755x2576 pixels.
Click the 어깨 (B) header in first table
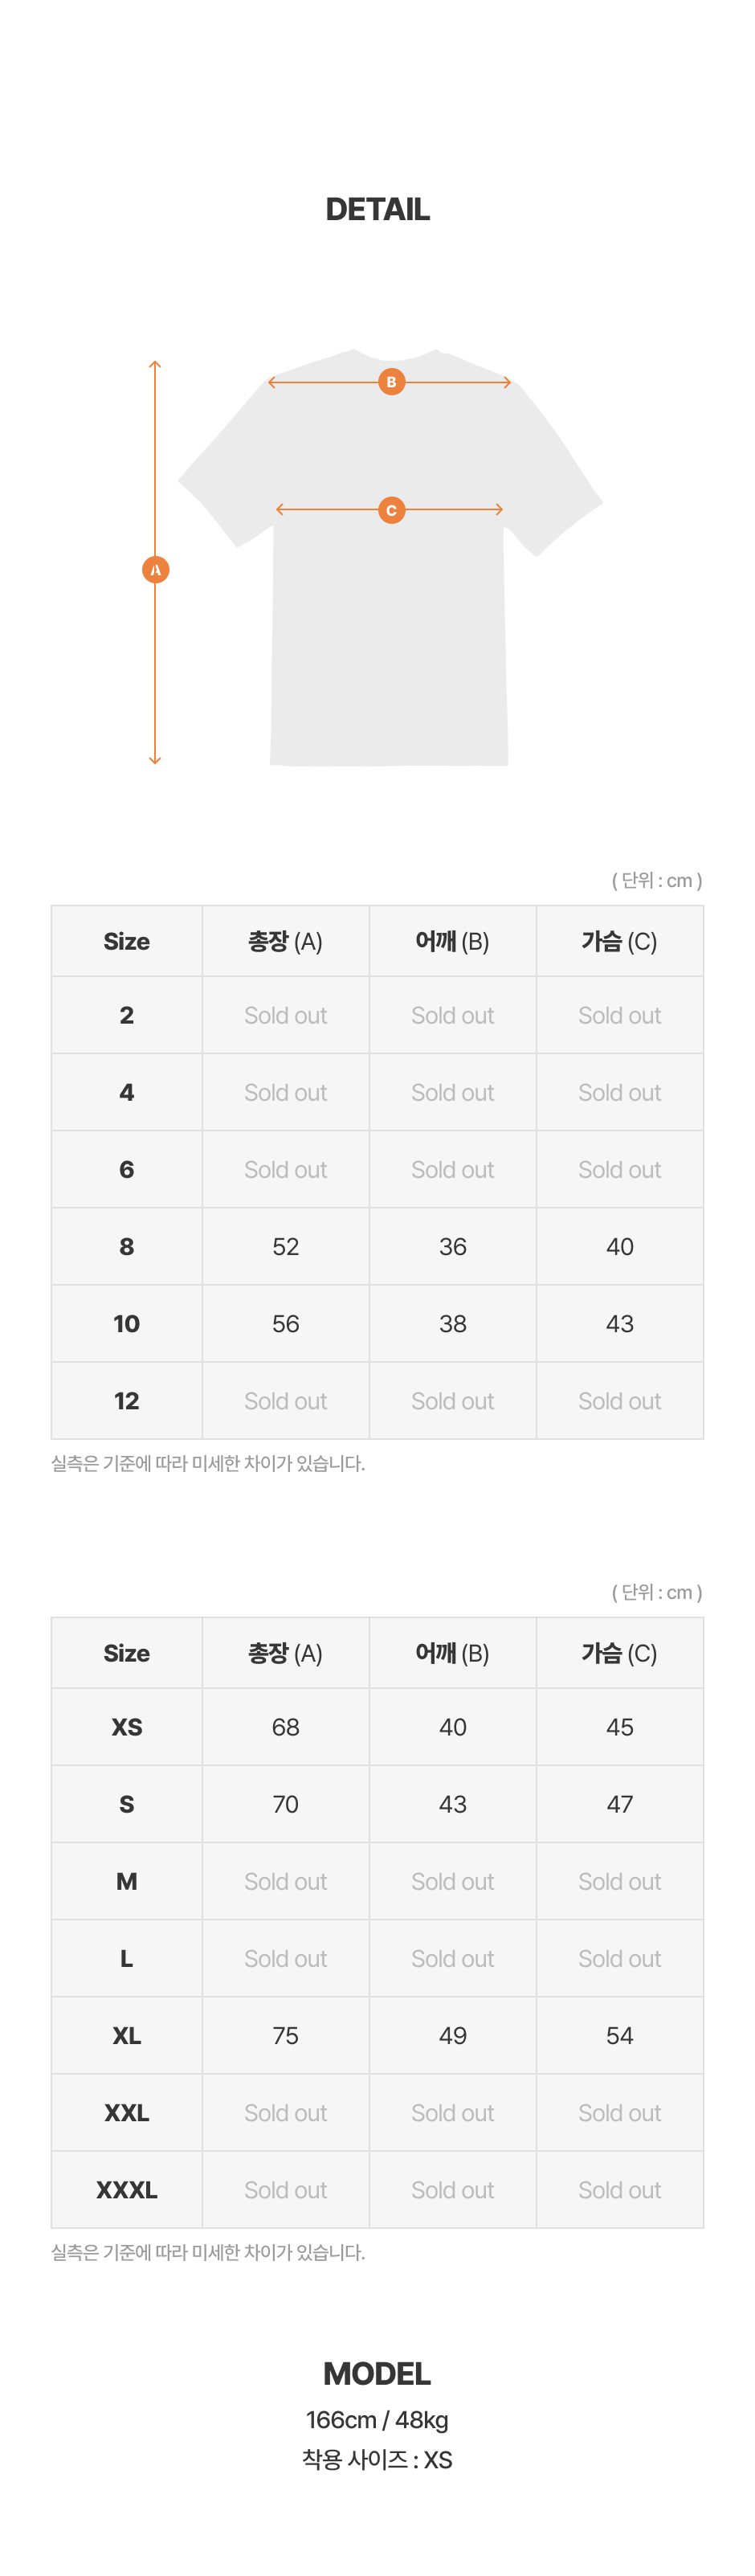point(453,941)
